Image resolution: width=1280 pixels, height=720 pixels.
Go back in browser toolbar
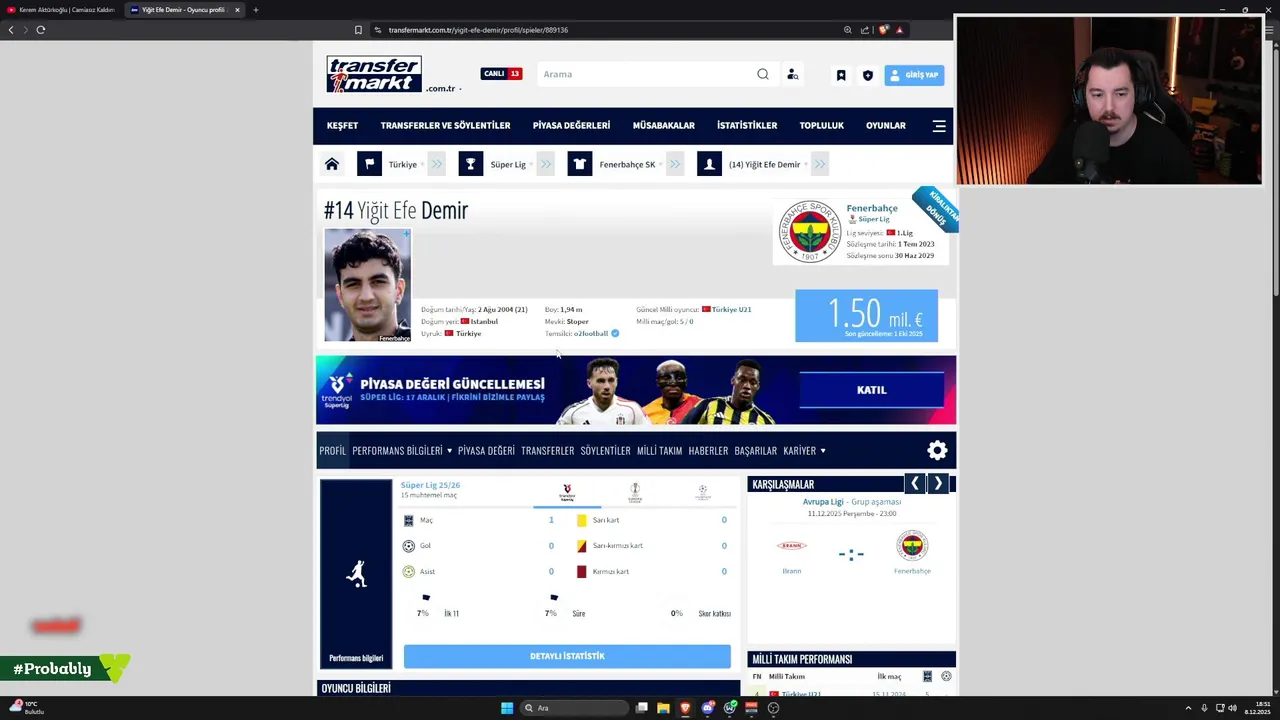coord(11,30)
